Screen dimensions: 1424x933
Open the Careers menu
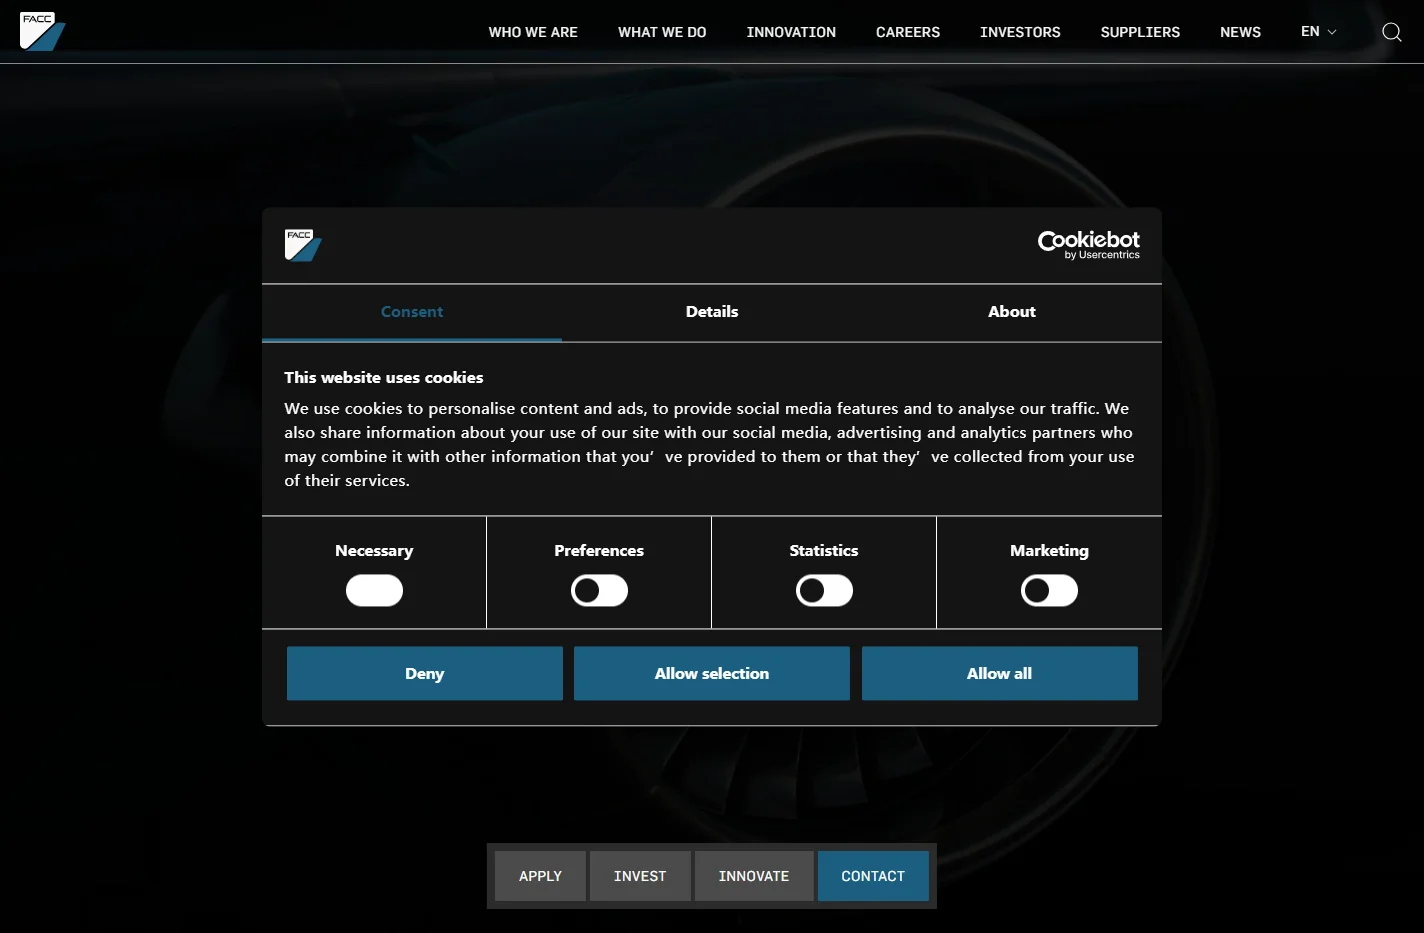click(x=908, y=32)
